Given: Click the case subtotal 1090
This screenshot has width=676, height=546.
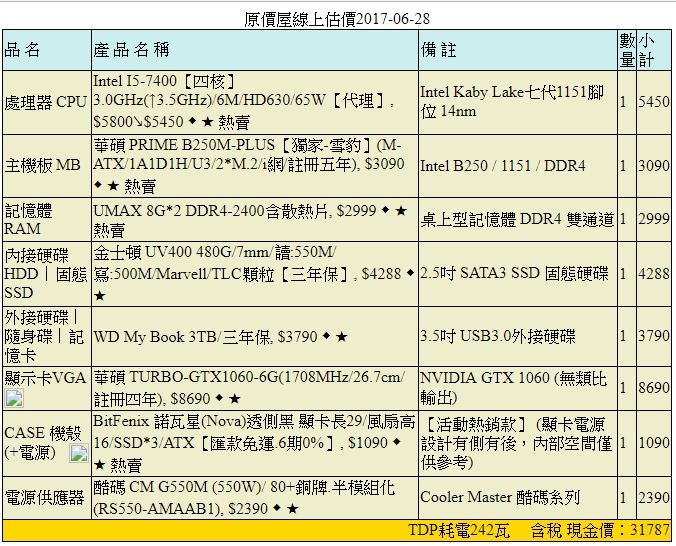Looking at the screenshot, I should [654, 443].
